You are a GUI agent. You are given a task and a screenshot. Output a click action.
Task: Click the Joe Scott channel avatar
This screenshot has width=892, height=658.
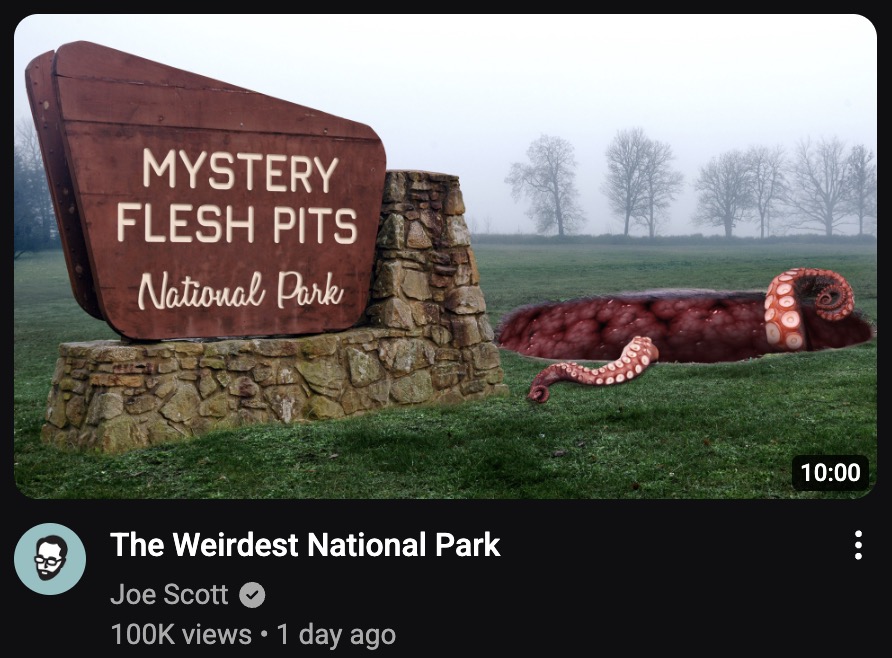coord(50,559)
